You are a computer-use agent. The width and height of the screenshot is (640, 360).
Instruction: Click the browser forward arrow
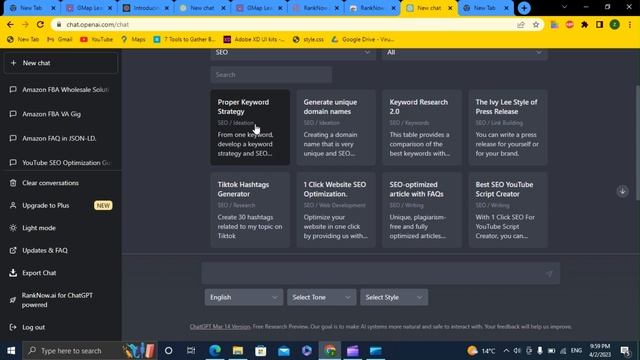[x=25, y=24]
